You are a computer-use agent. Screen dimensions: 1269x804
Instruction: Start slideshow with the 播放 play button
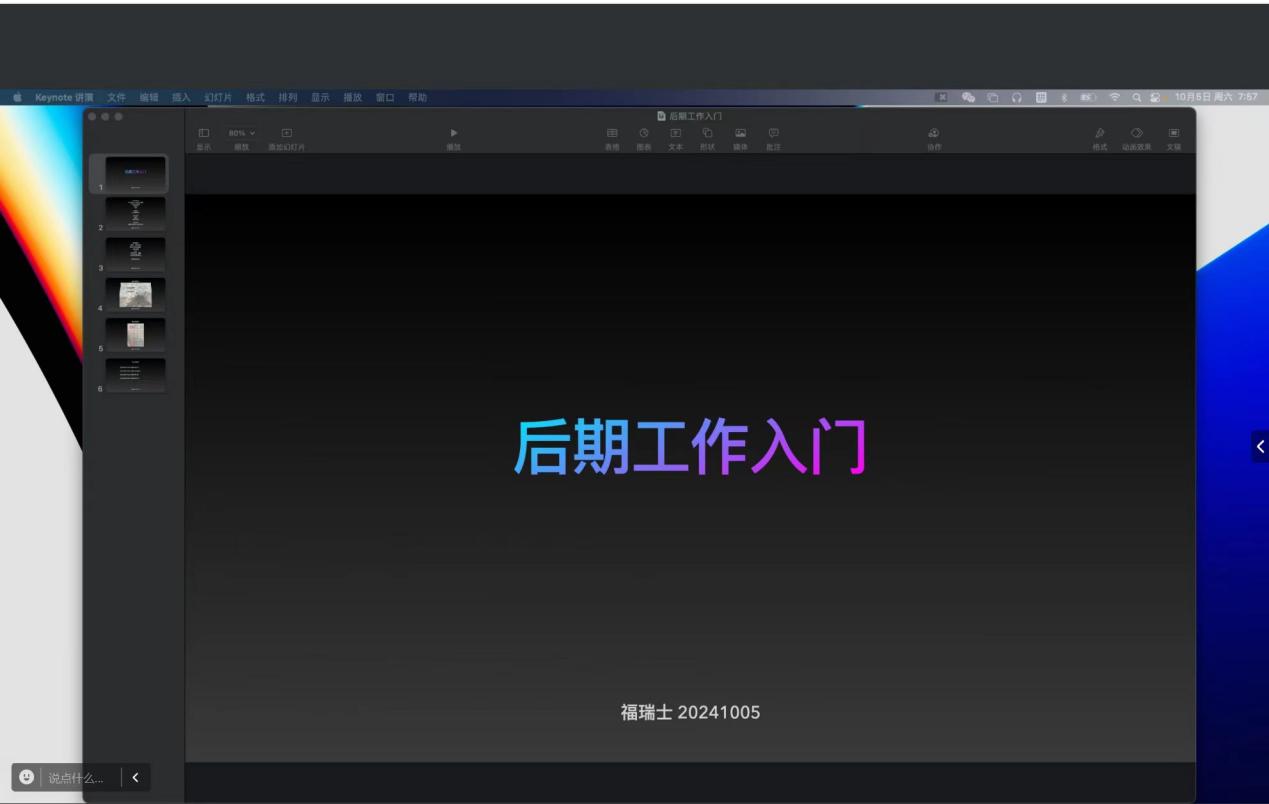click(453, 134)
